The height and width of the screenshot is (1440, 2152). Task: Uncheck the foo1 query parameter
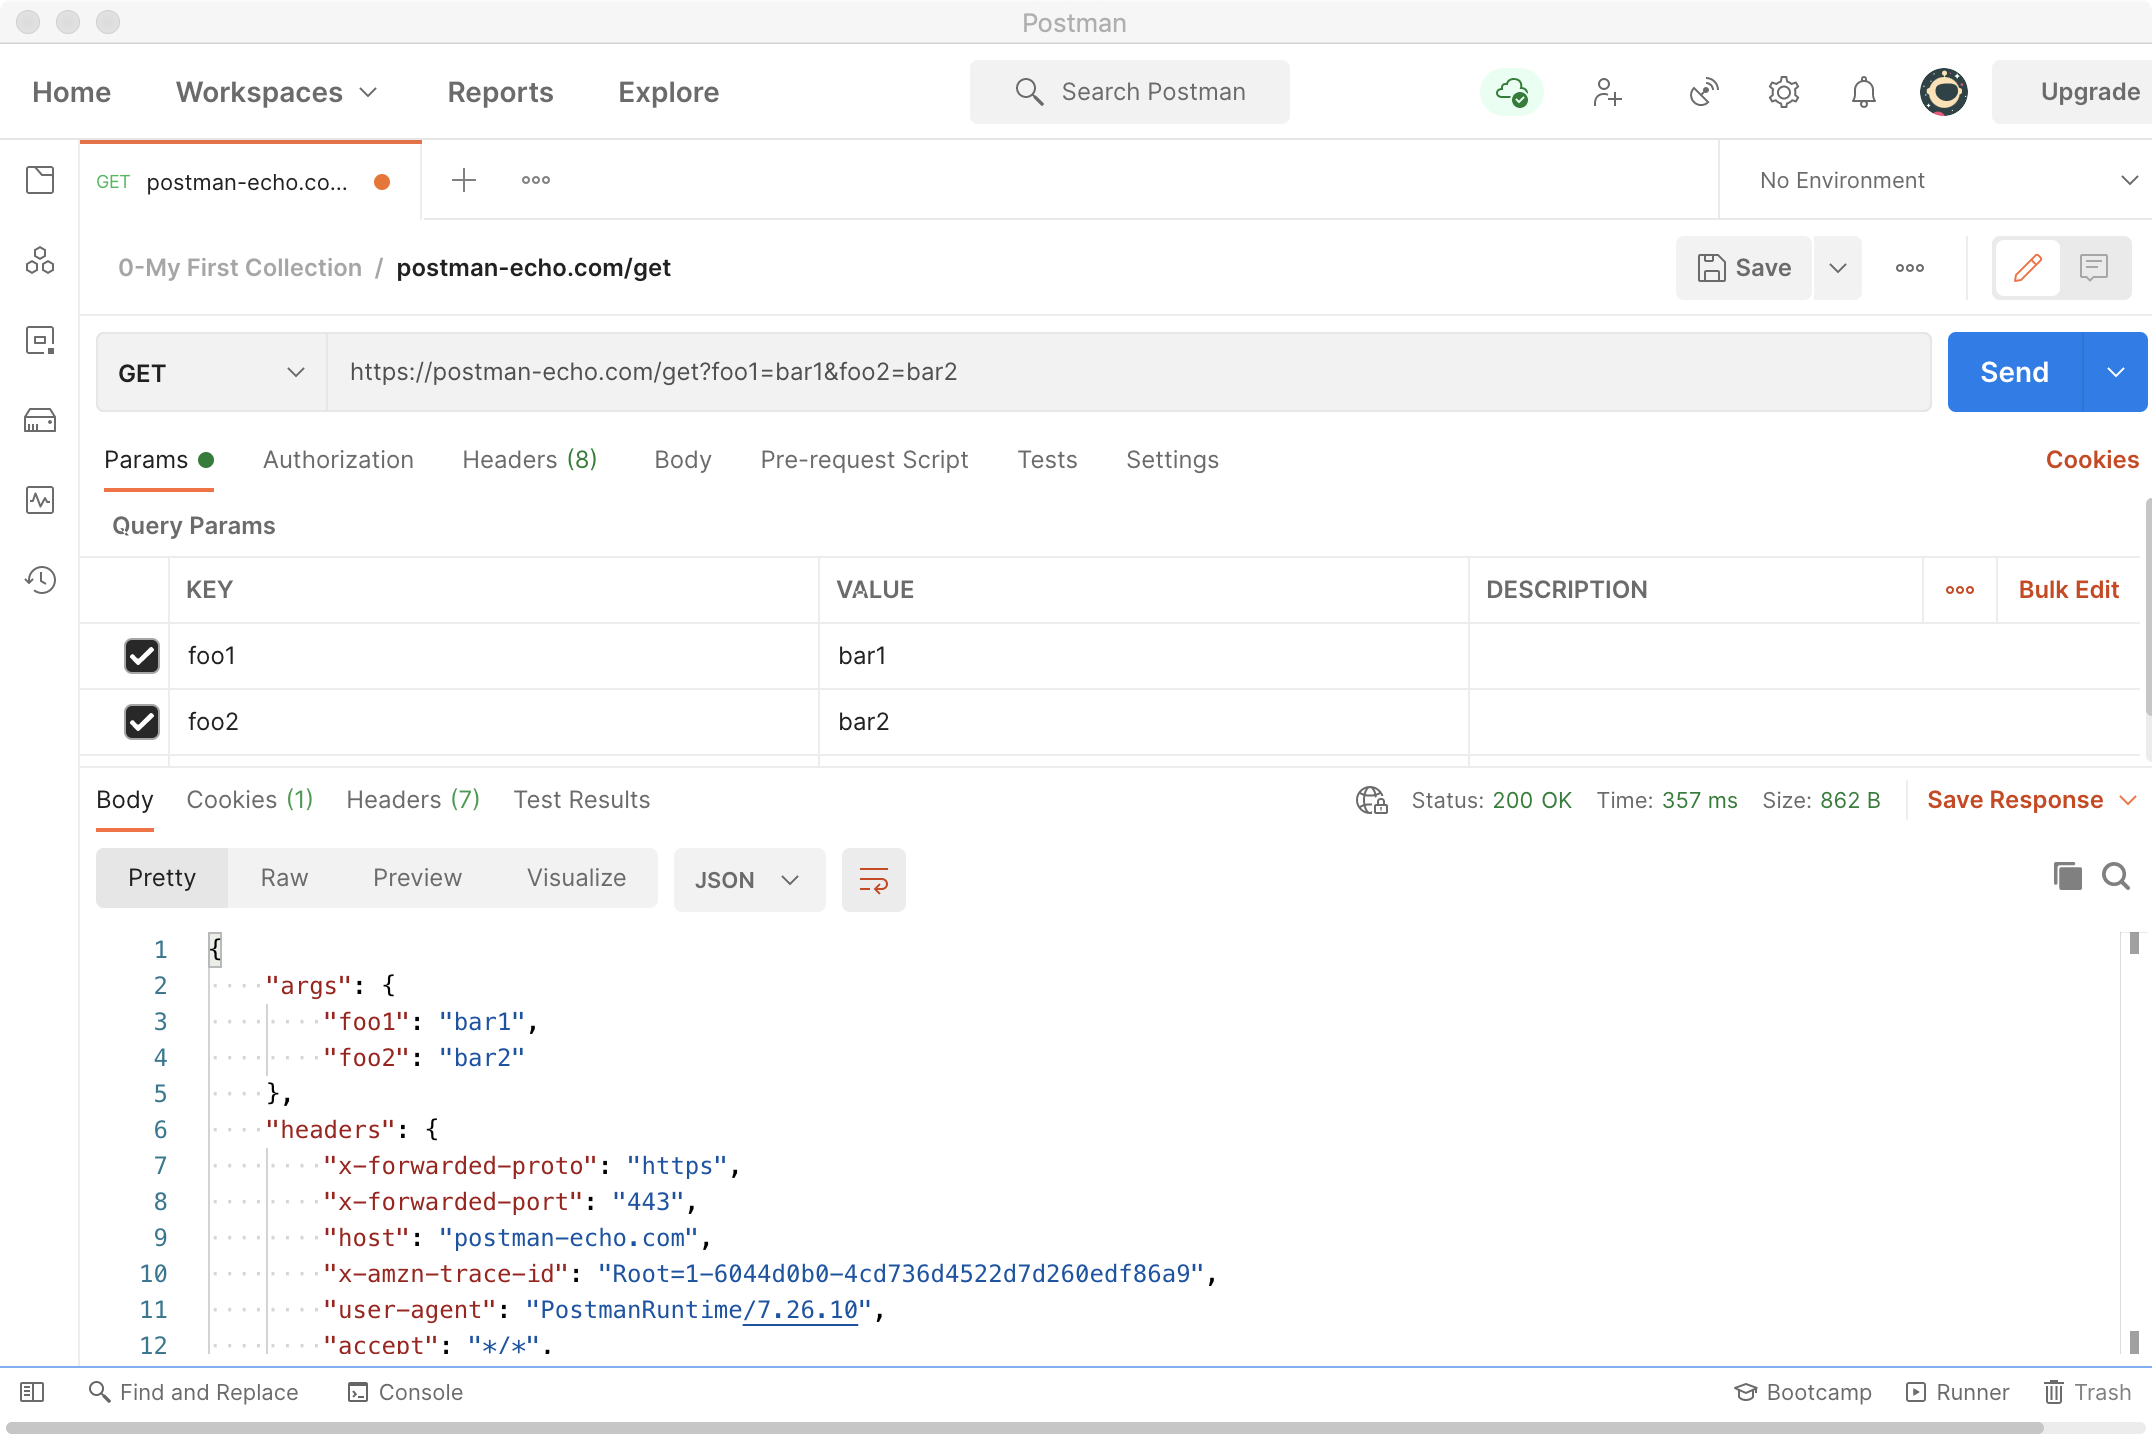pyautogui.click(x=142, y=656)
